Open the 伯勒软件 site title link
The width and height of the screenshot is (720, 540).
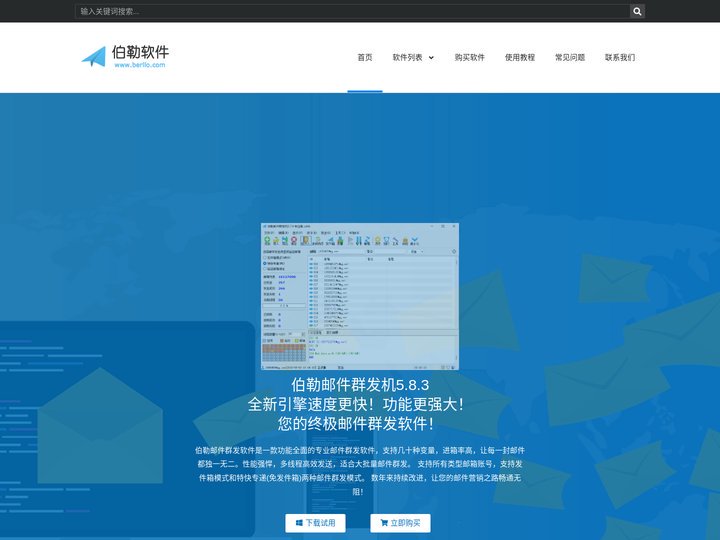140,52
